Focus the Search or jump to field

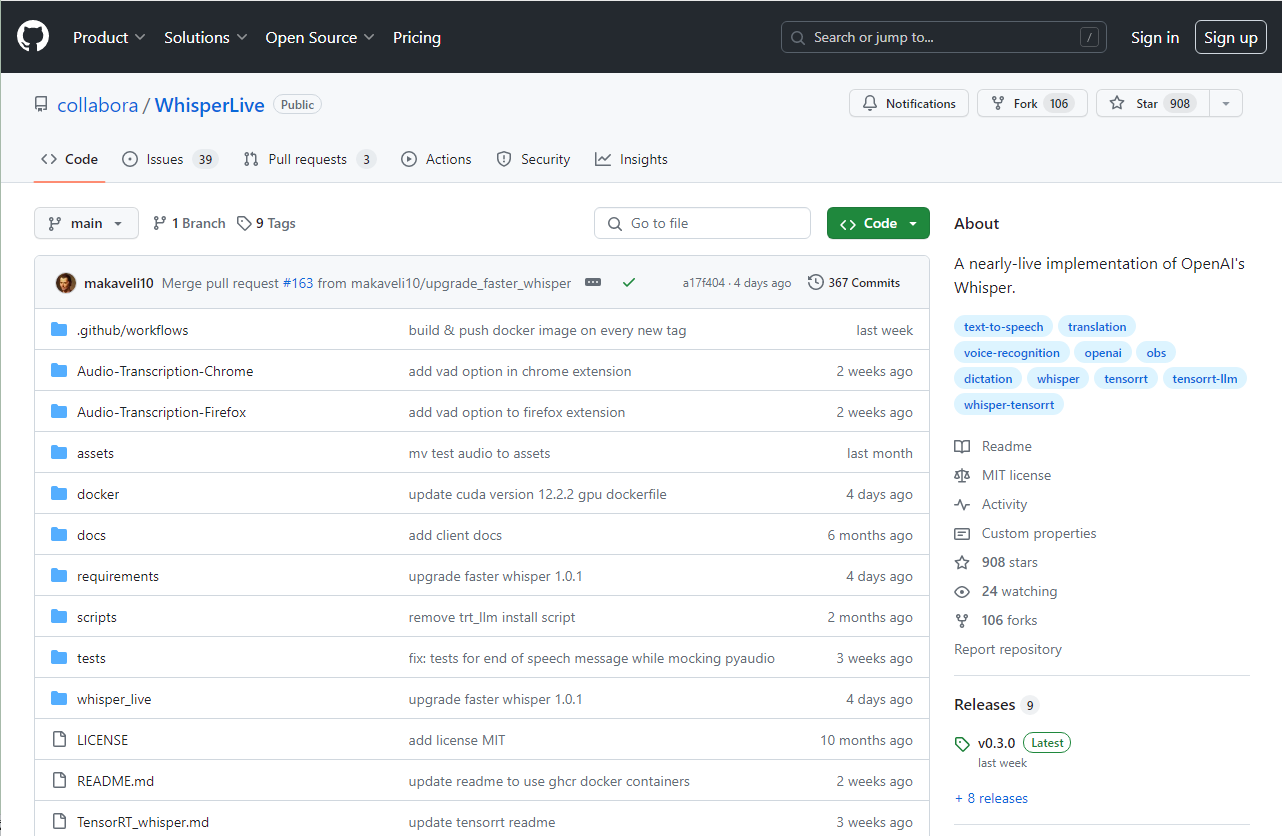pyautogui.click(x=944, y=37)
